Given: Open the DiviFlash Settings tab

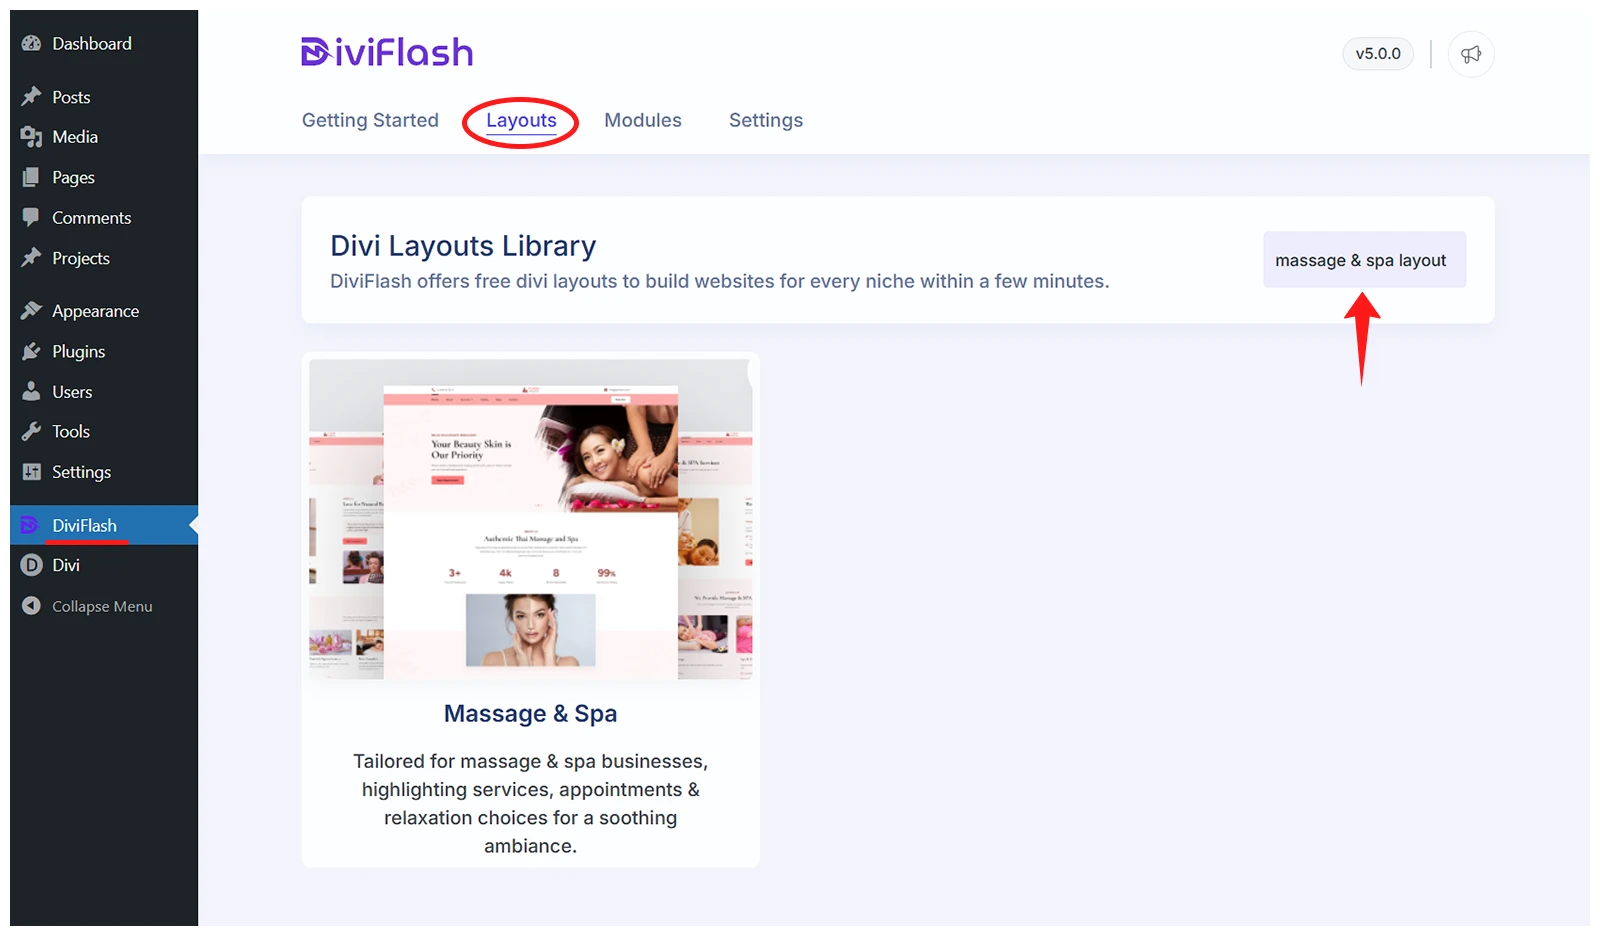Looking at the screenshot, I should click(x=765, y=120).
